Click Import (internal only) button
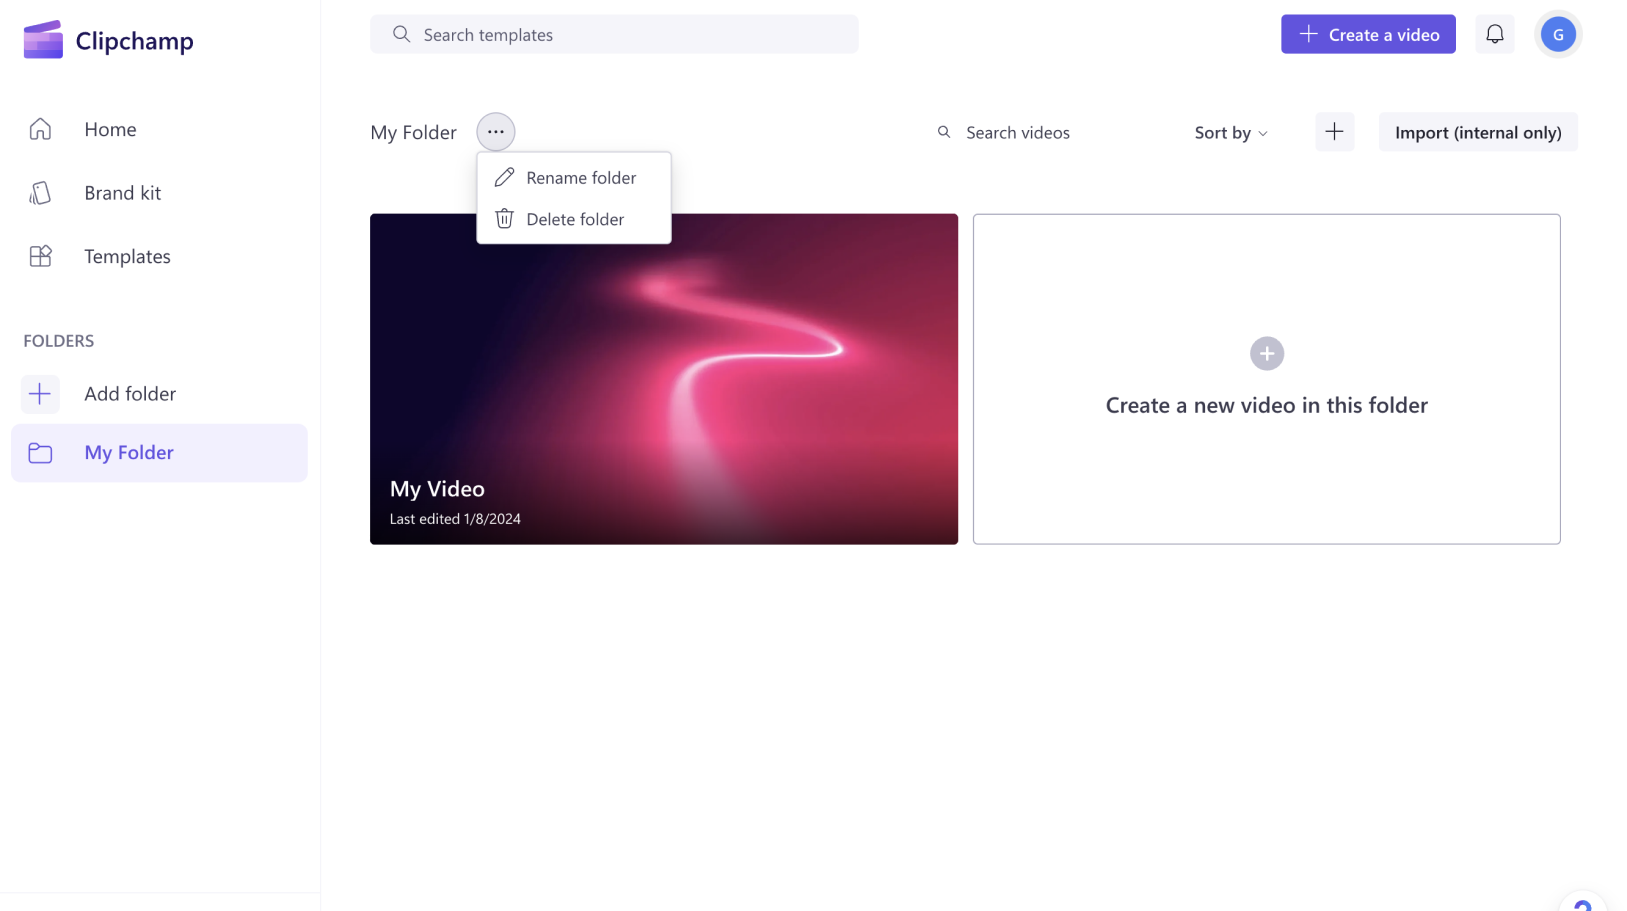Image resolution: width=1627 pixels, height=911 pixels. point(1478,132)
